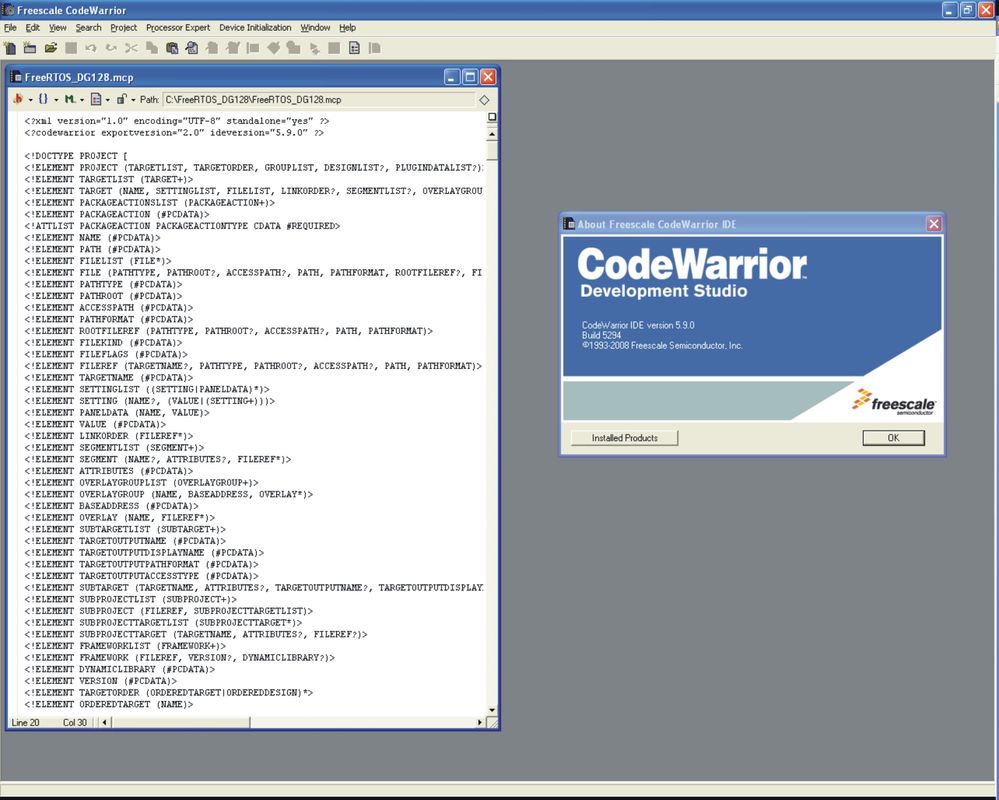Viewport: 999px width, 800px height.
Task: Click the Project Inspector document-list toolbar icon
Action: 354,48
